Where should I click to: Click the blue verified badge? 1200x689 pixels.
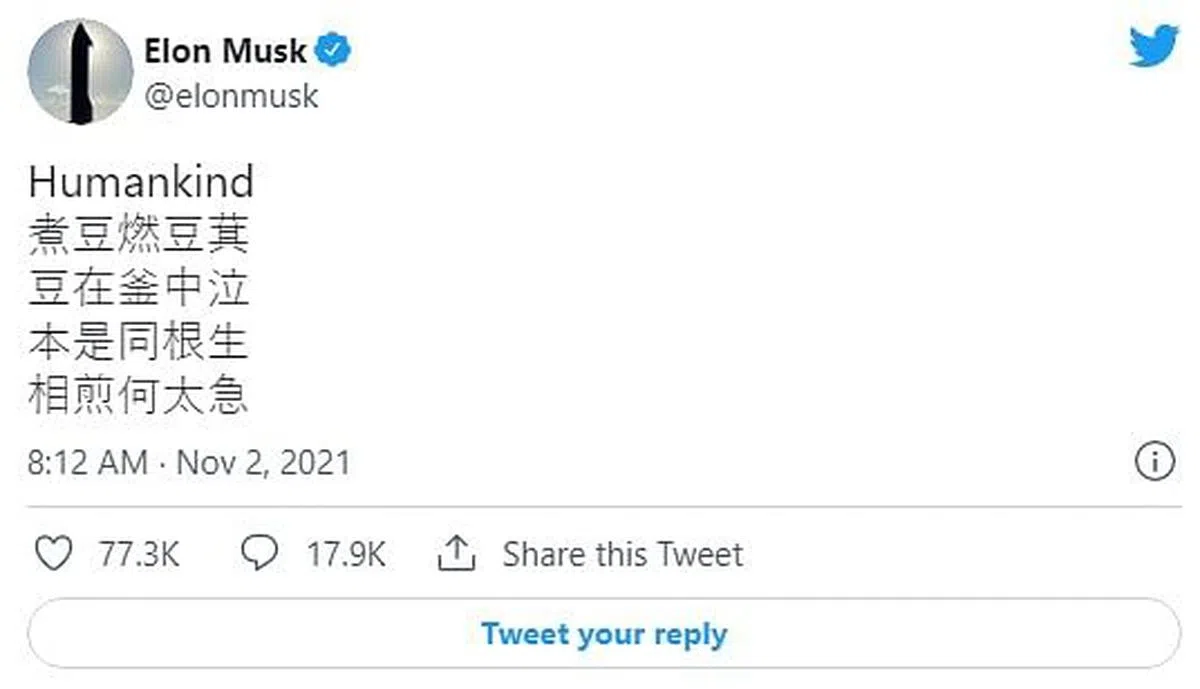point(333,50)
